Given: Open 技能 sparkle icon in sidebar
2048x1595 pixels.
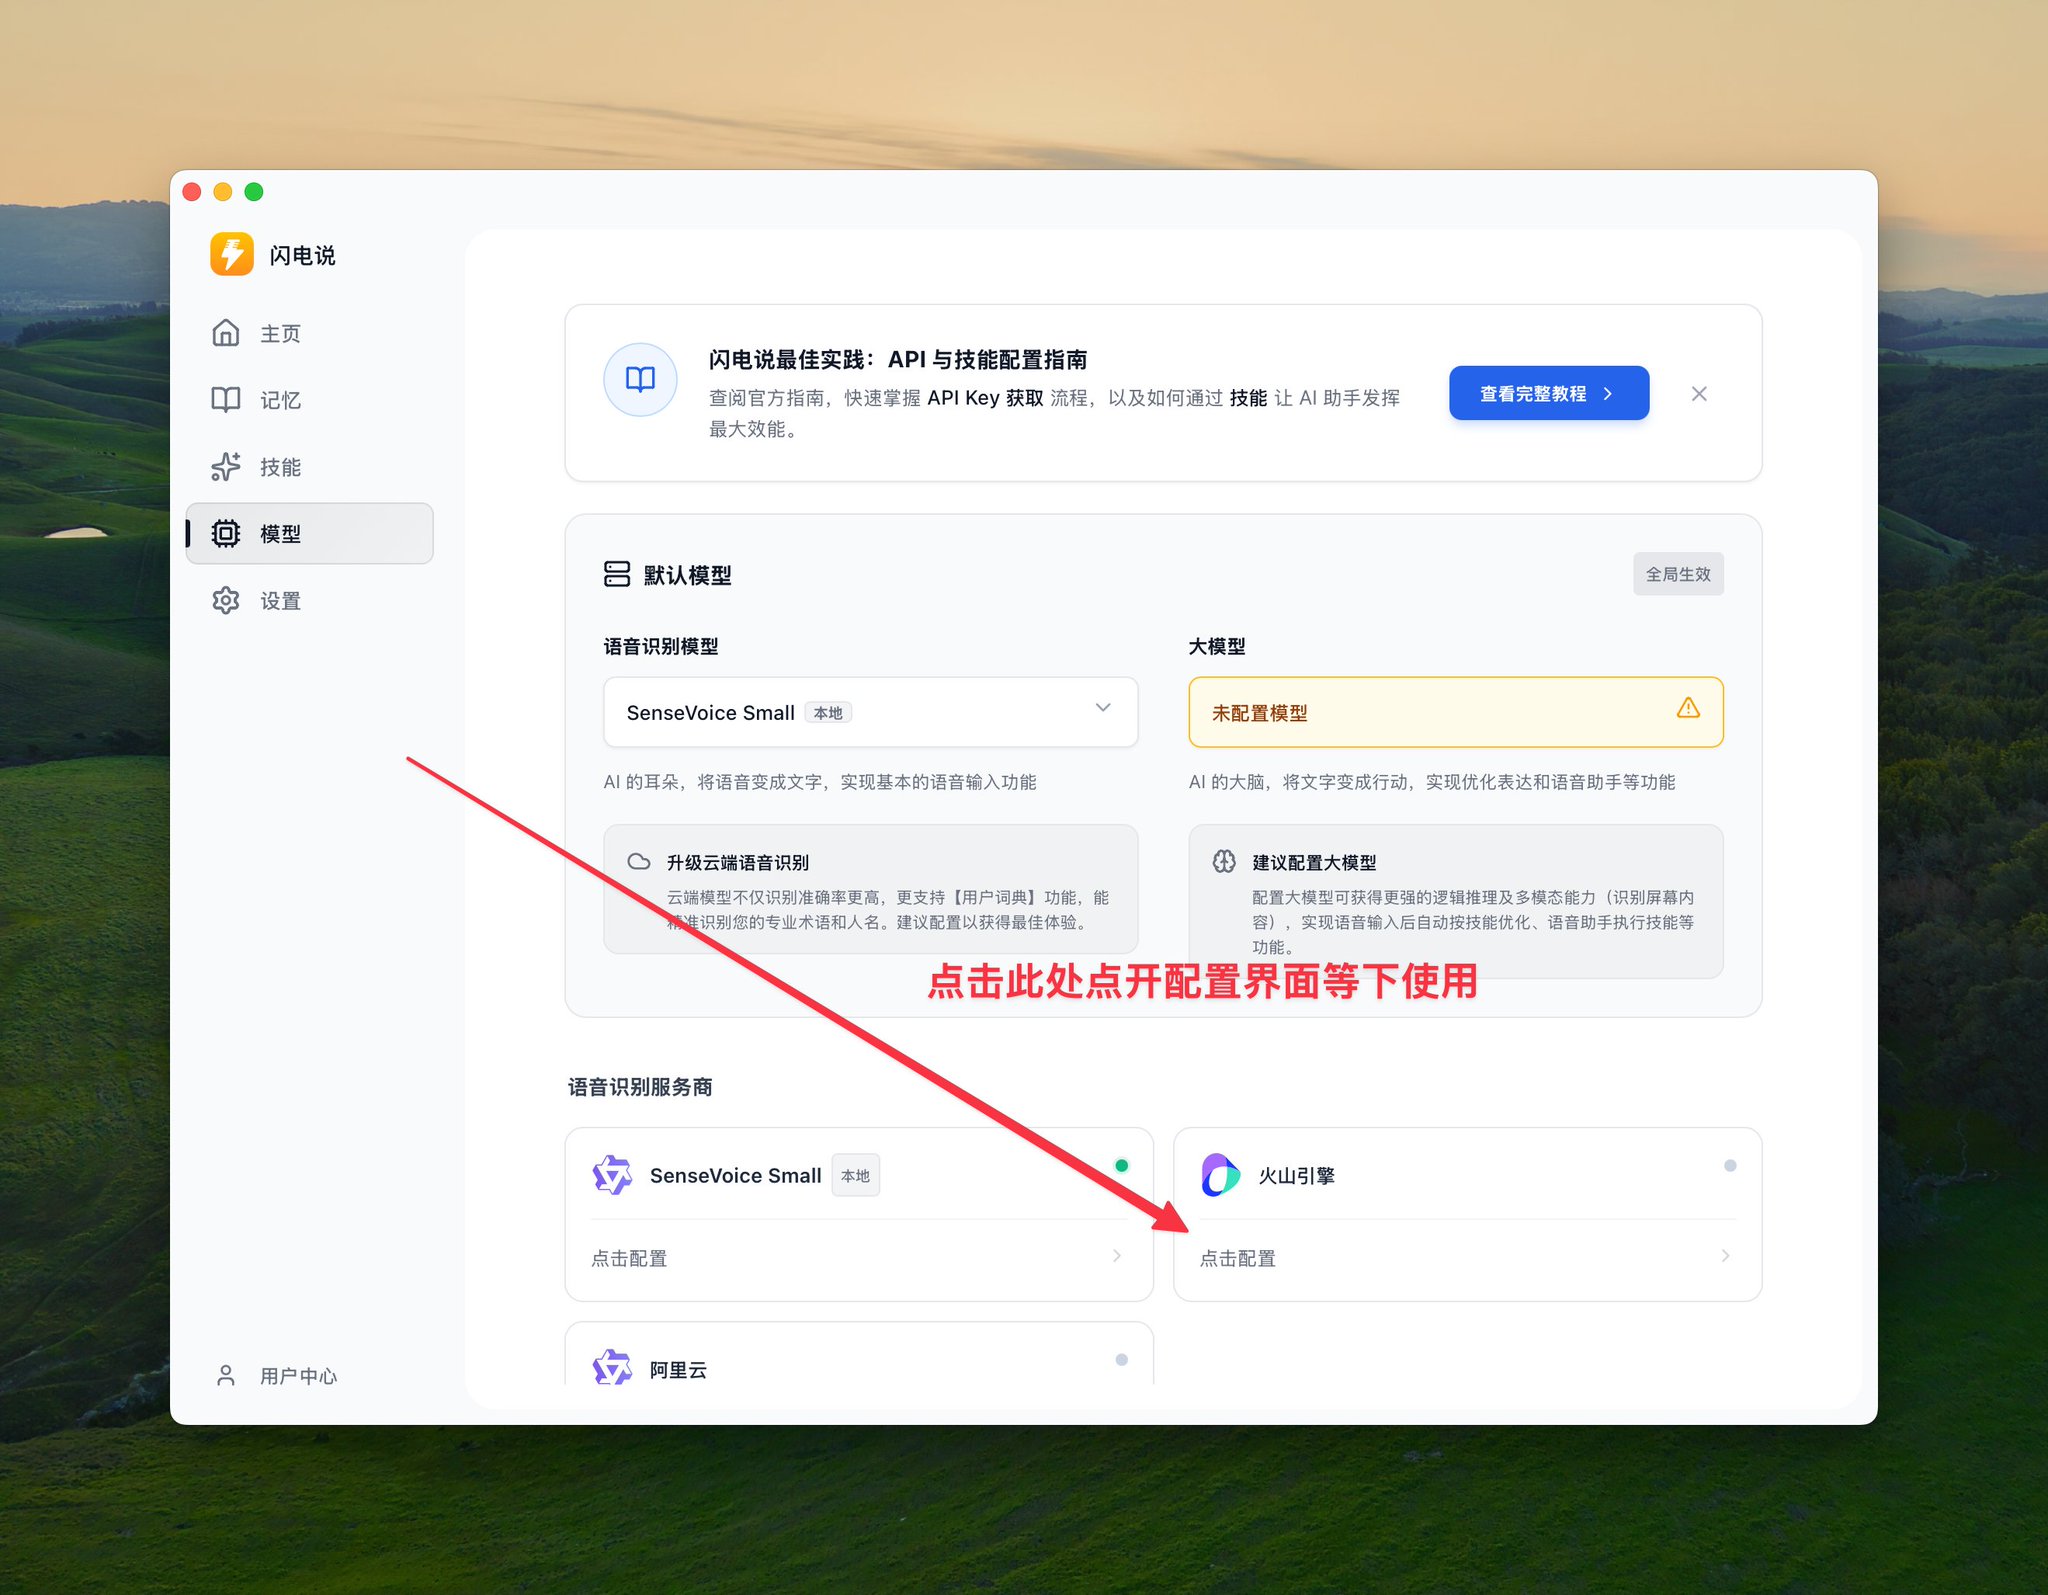Looking at the screenshot, I should [226, 467].
